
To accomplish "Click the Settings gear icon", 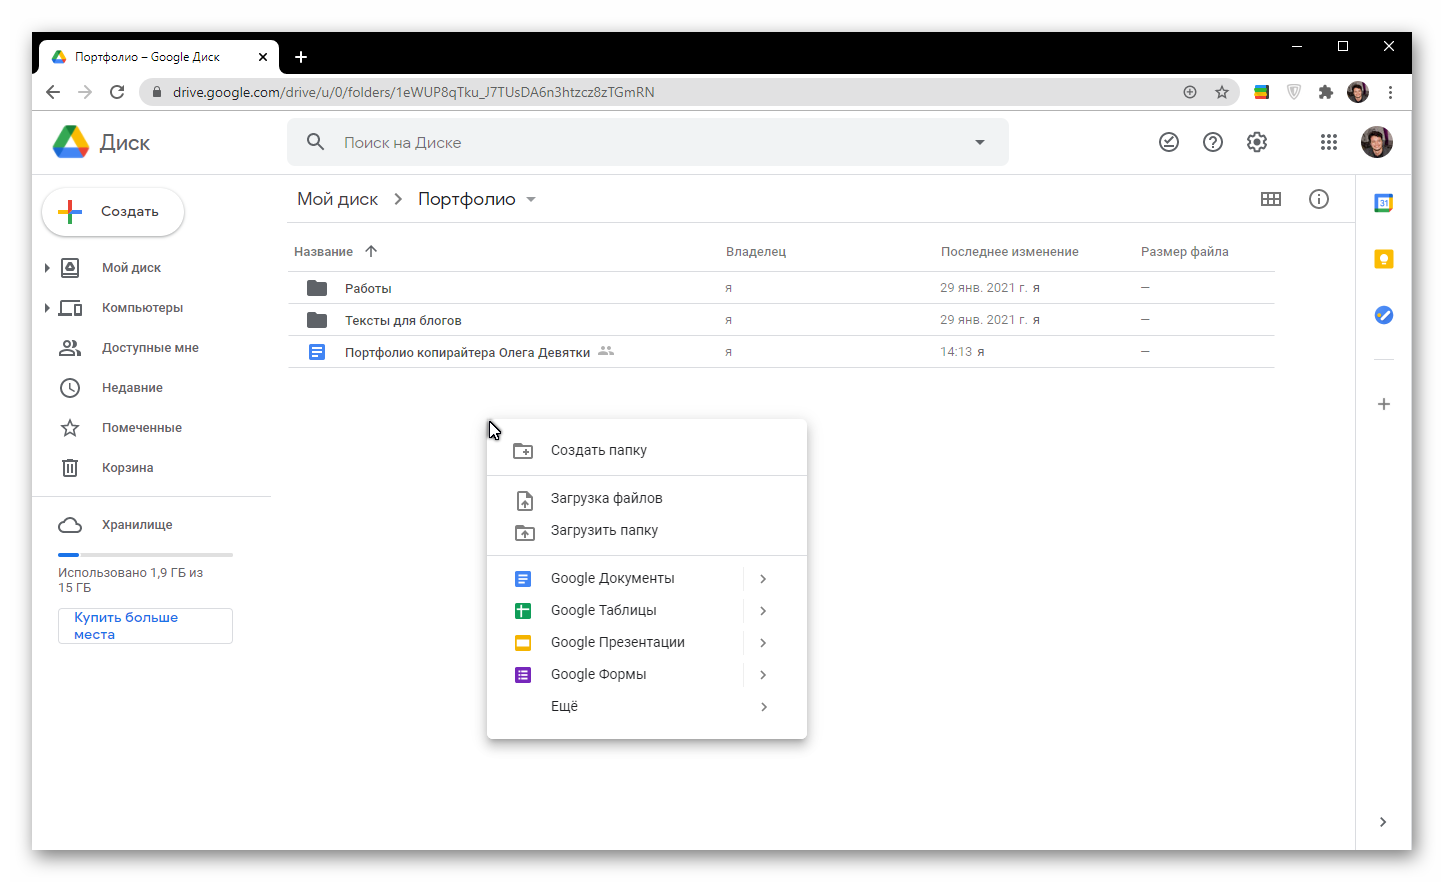I will (1257, 142).
